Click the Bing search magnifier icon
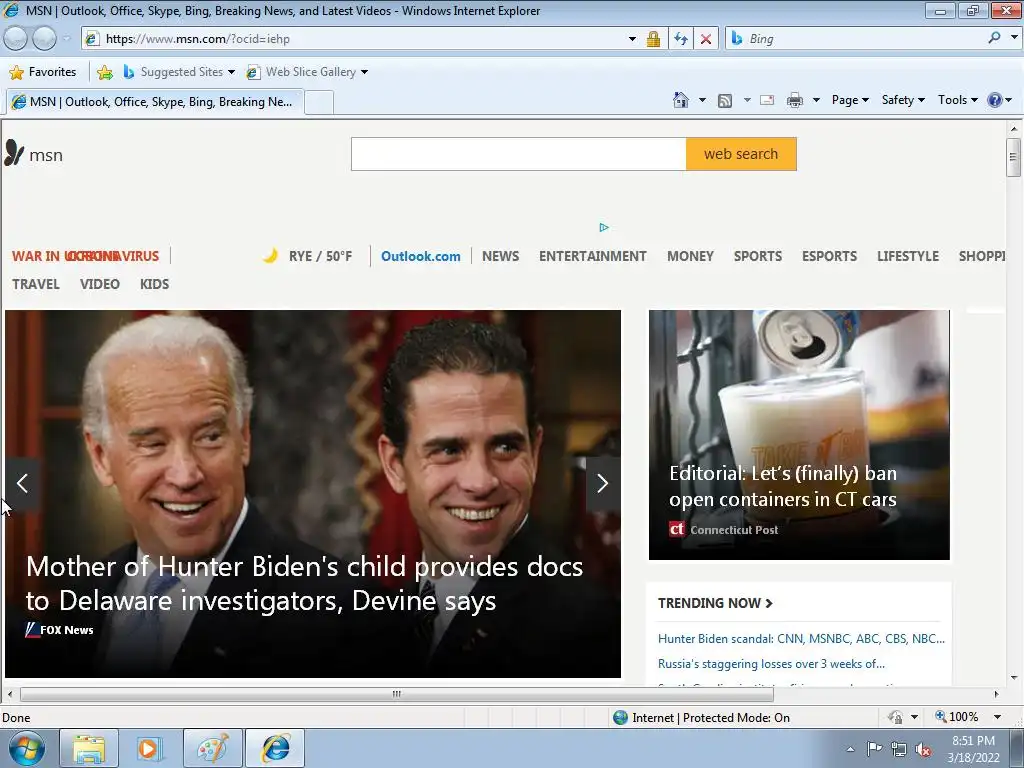 pos(994,38)
